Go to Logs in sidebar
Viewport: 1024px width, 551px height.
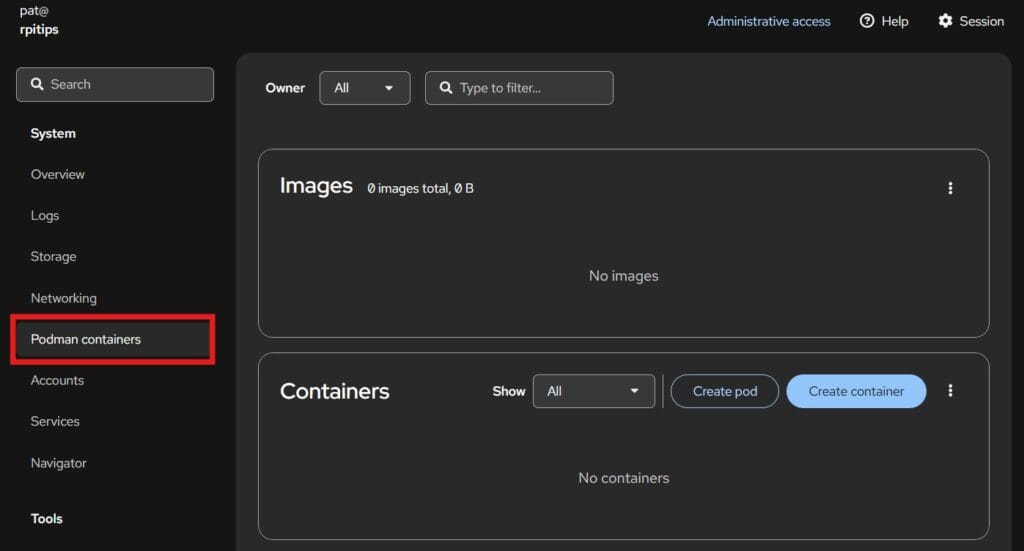[x=45, y=215]
